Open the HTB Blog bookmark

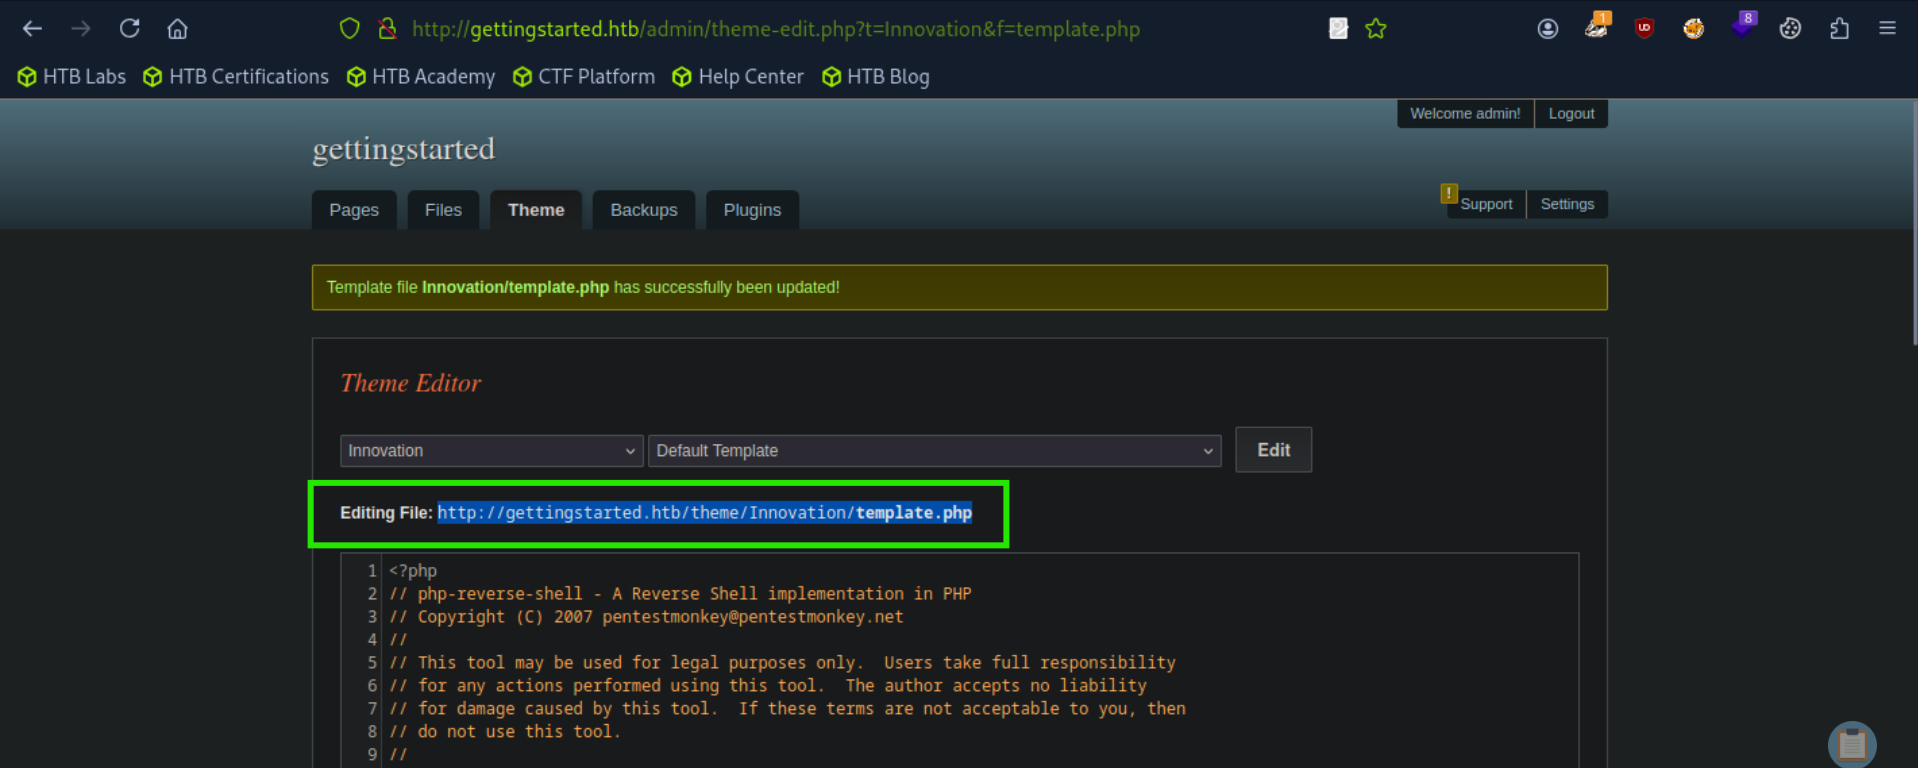click(x=876, y=77)
